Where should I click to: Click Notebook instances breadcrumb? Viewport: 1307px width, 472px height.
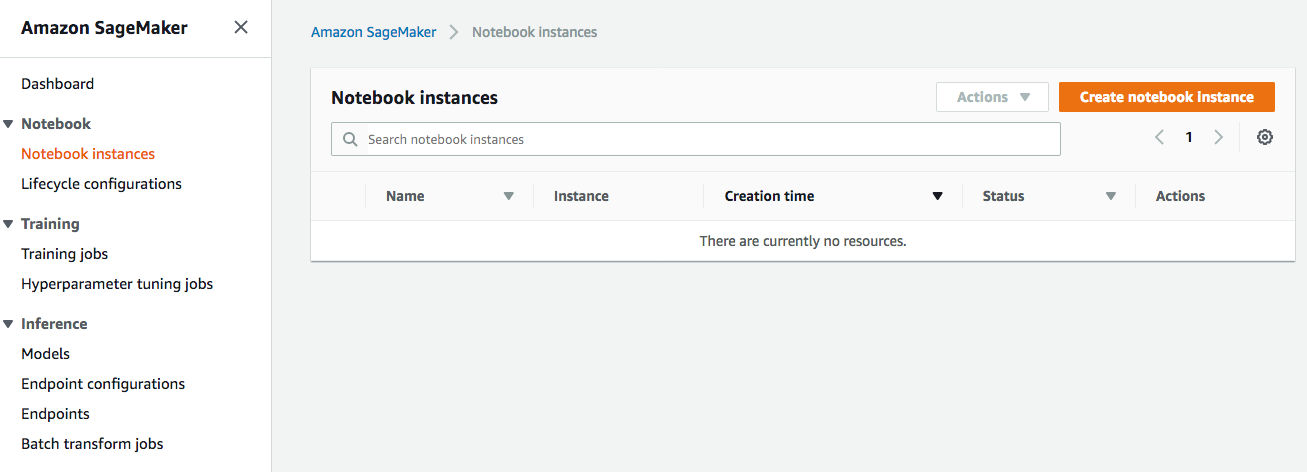(x=535, y=32)
